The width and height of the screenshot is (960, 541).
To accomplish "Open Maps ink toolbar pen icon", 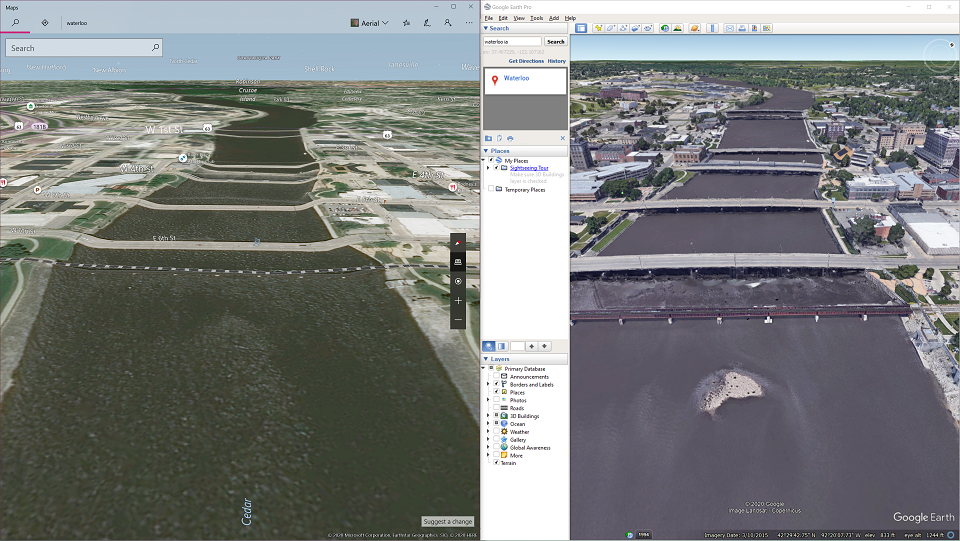I will pos(427,23).
